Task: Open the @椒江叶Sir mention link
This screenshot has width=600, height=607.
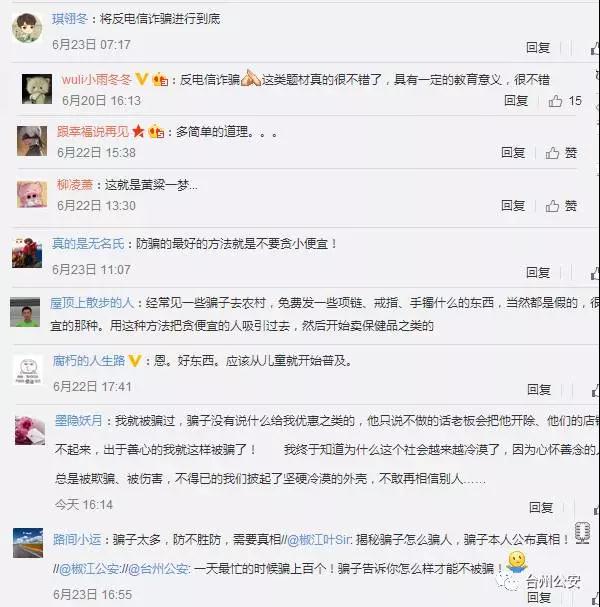Action: (319, 539)
